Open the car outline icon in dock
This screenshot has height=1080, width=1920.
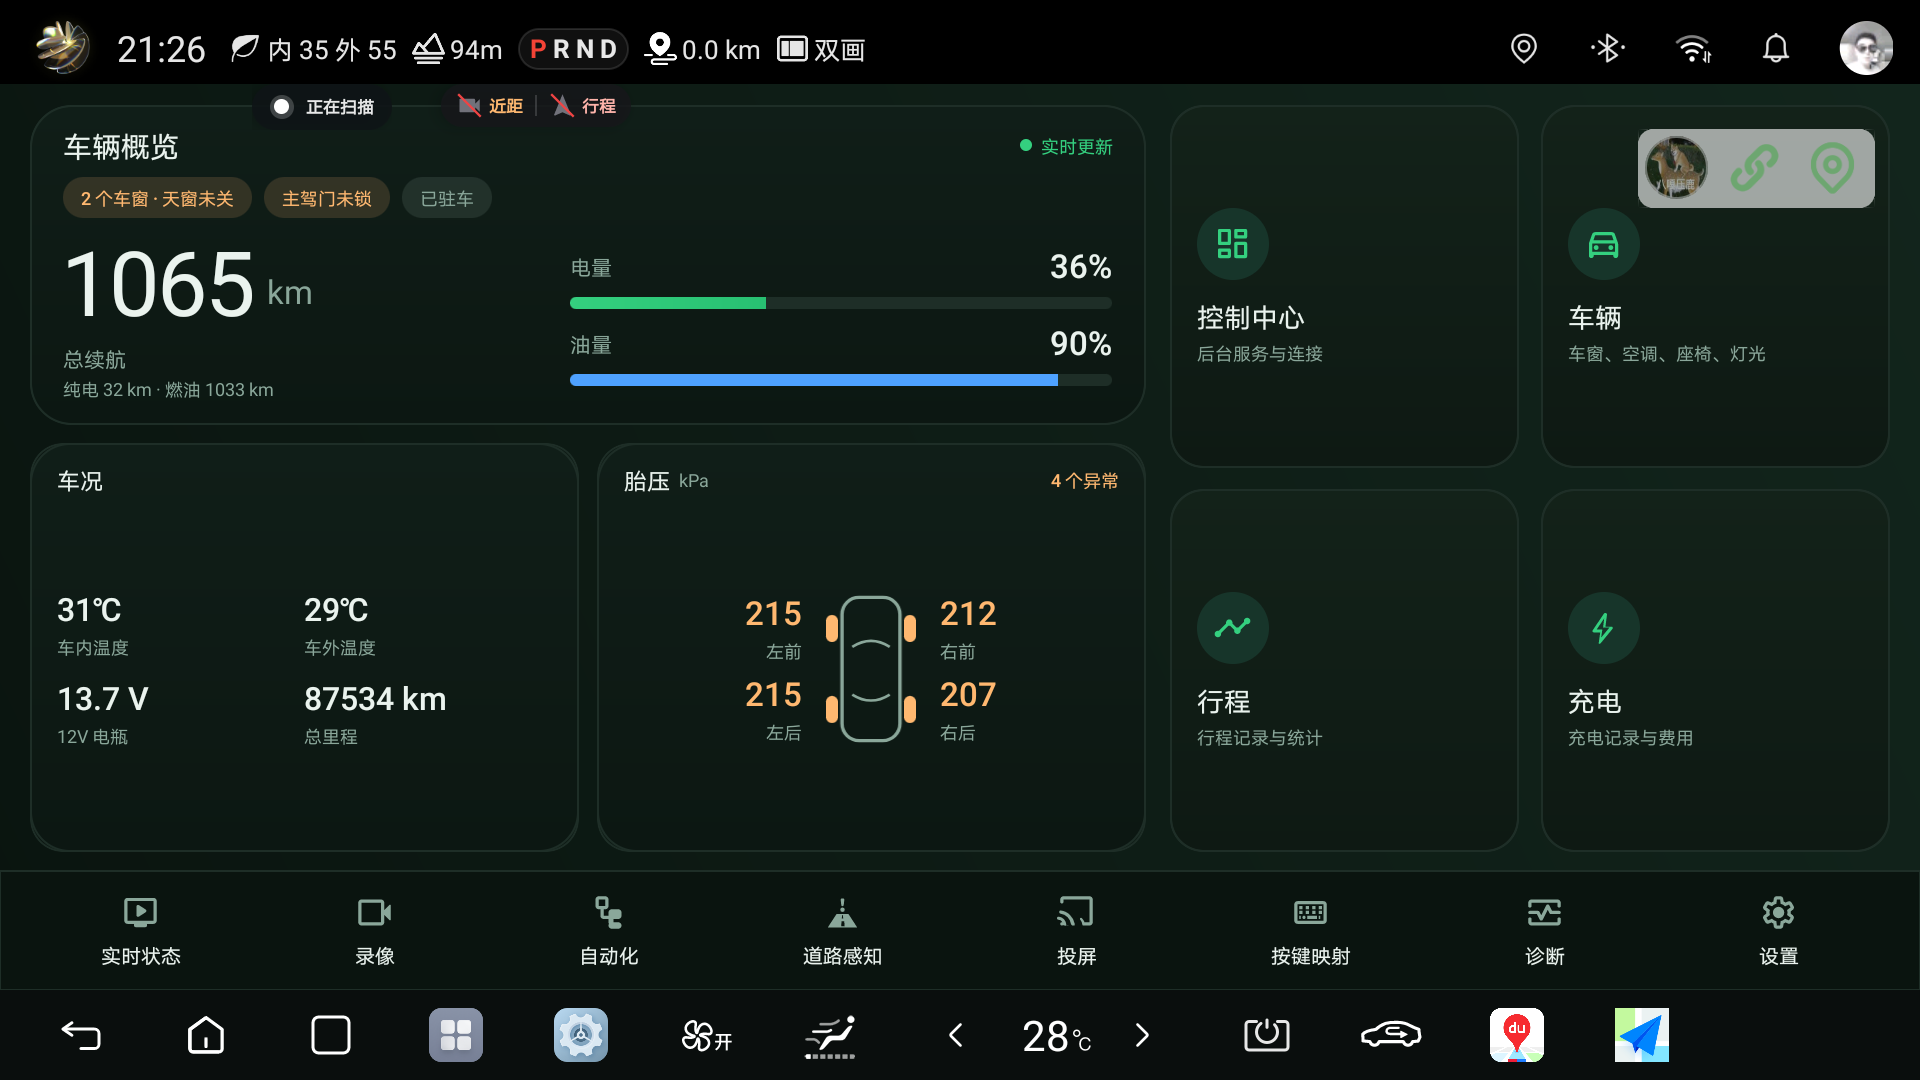(1391, 1035)
